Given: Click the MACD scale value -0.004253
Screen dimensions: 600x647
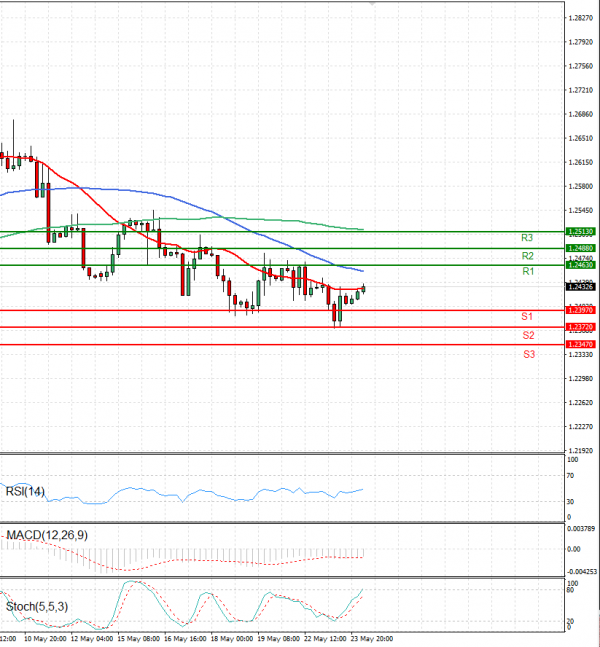Looking at the screenshot, I should tap(582, 571).
